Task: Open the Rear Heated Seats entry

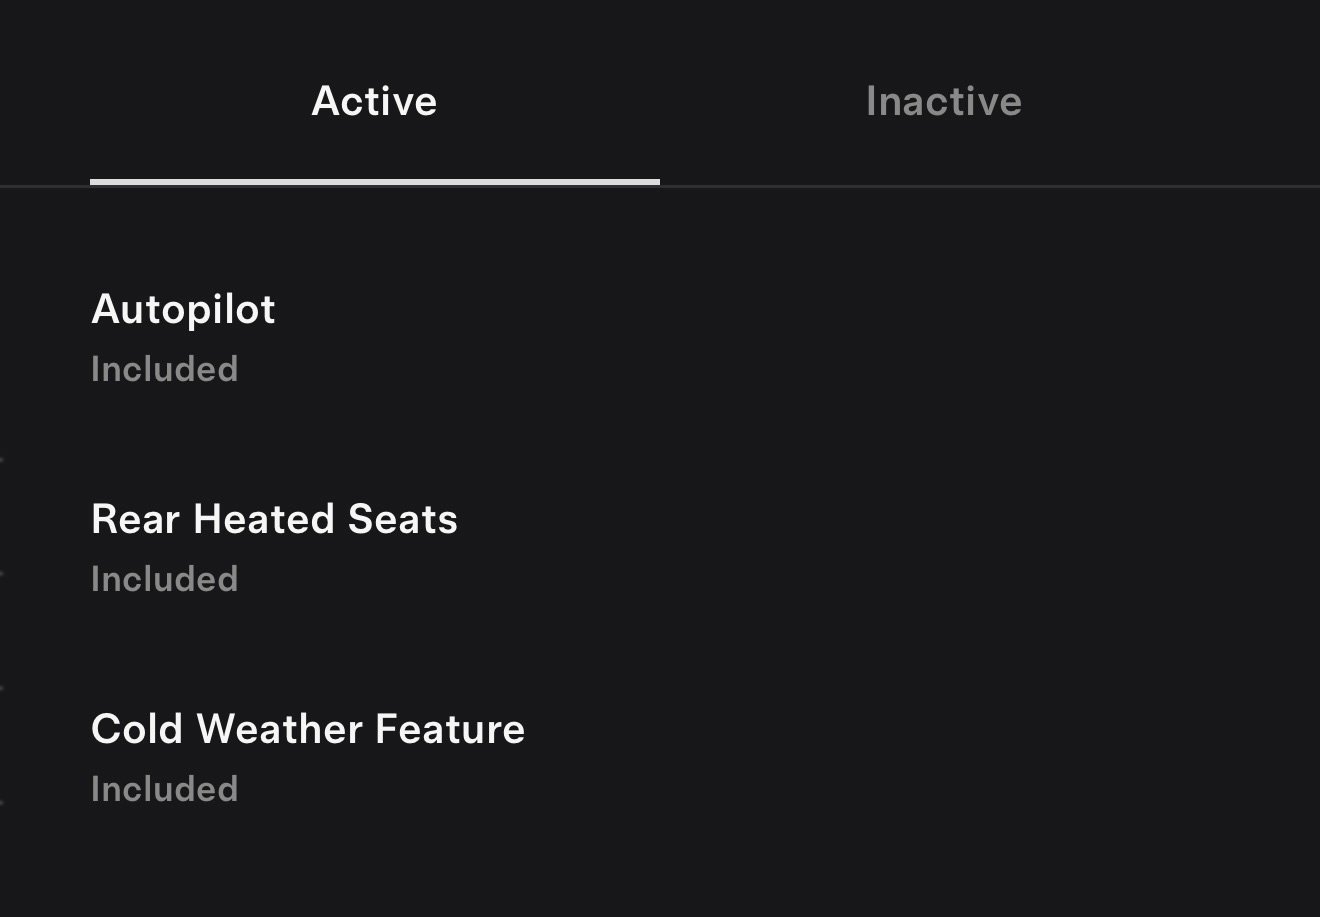Action: (x=274, y=520)
